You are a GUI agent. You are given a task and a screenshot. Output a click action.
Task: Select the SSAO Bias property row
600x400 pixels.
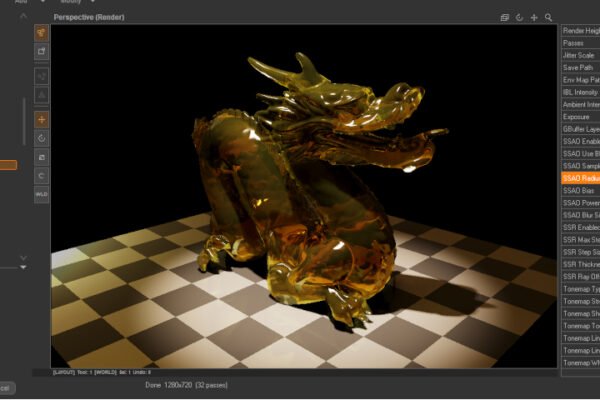580,191
